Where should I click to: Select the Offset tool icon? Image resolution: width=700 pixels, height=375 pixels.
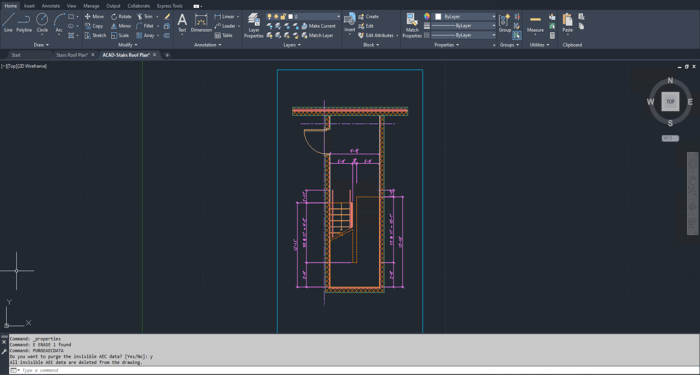point(167,35)
